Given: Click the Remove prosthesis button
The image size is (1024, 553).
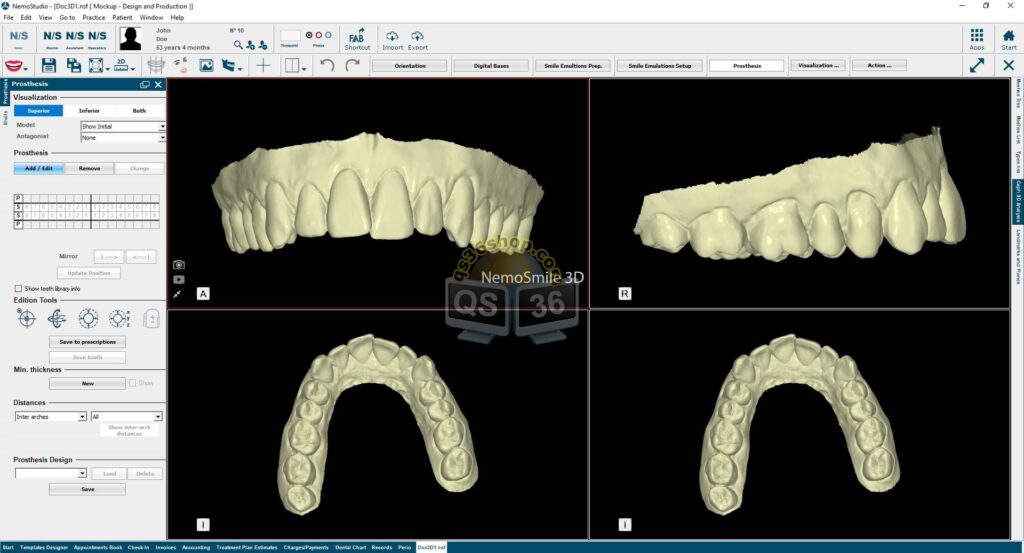Looking at the screenshot, I should coord(89,168).
